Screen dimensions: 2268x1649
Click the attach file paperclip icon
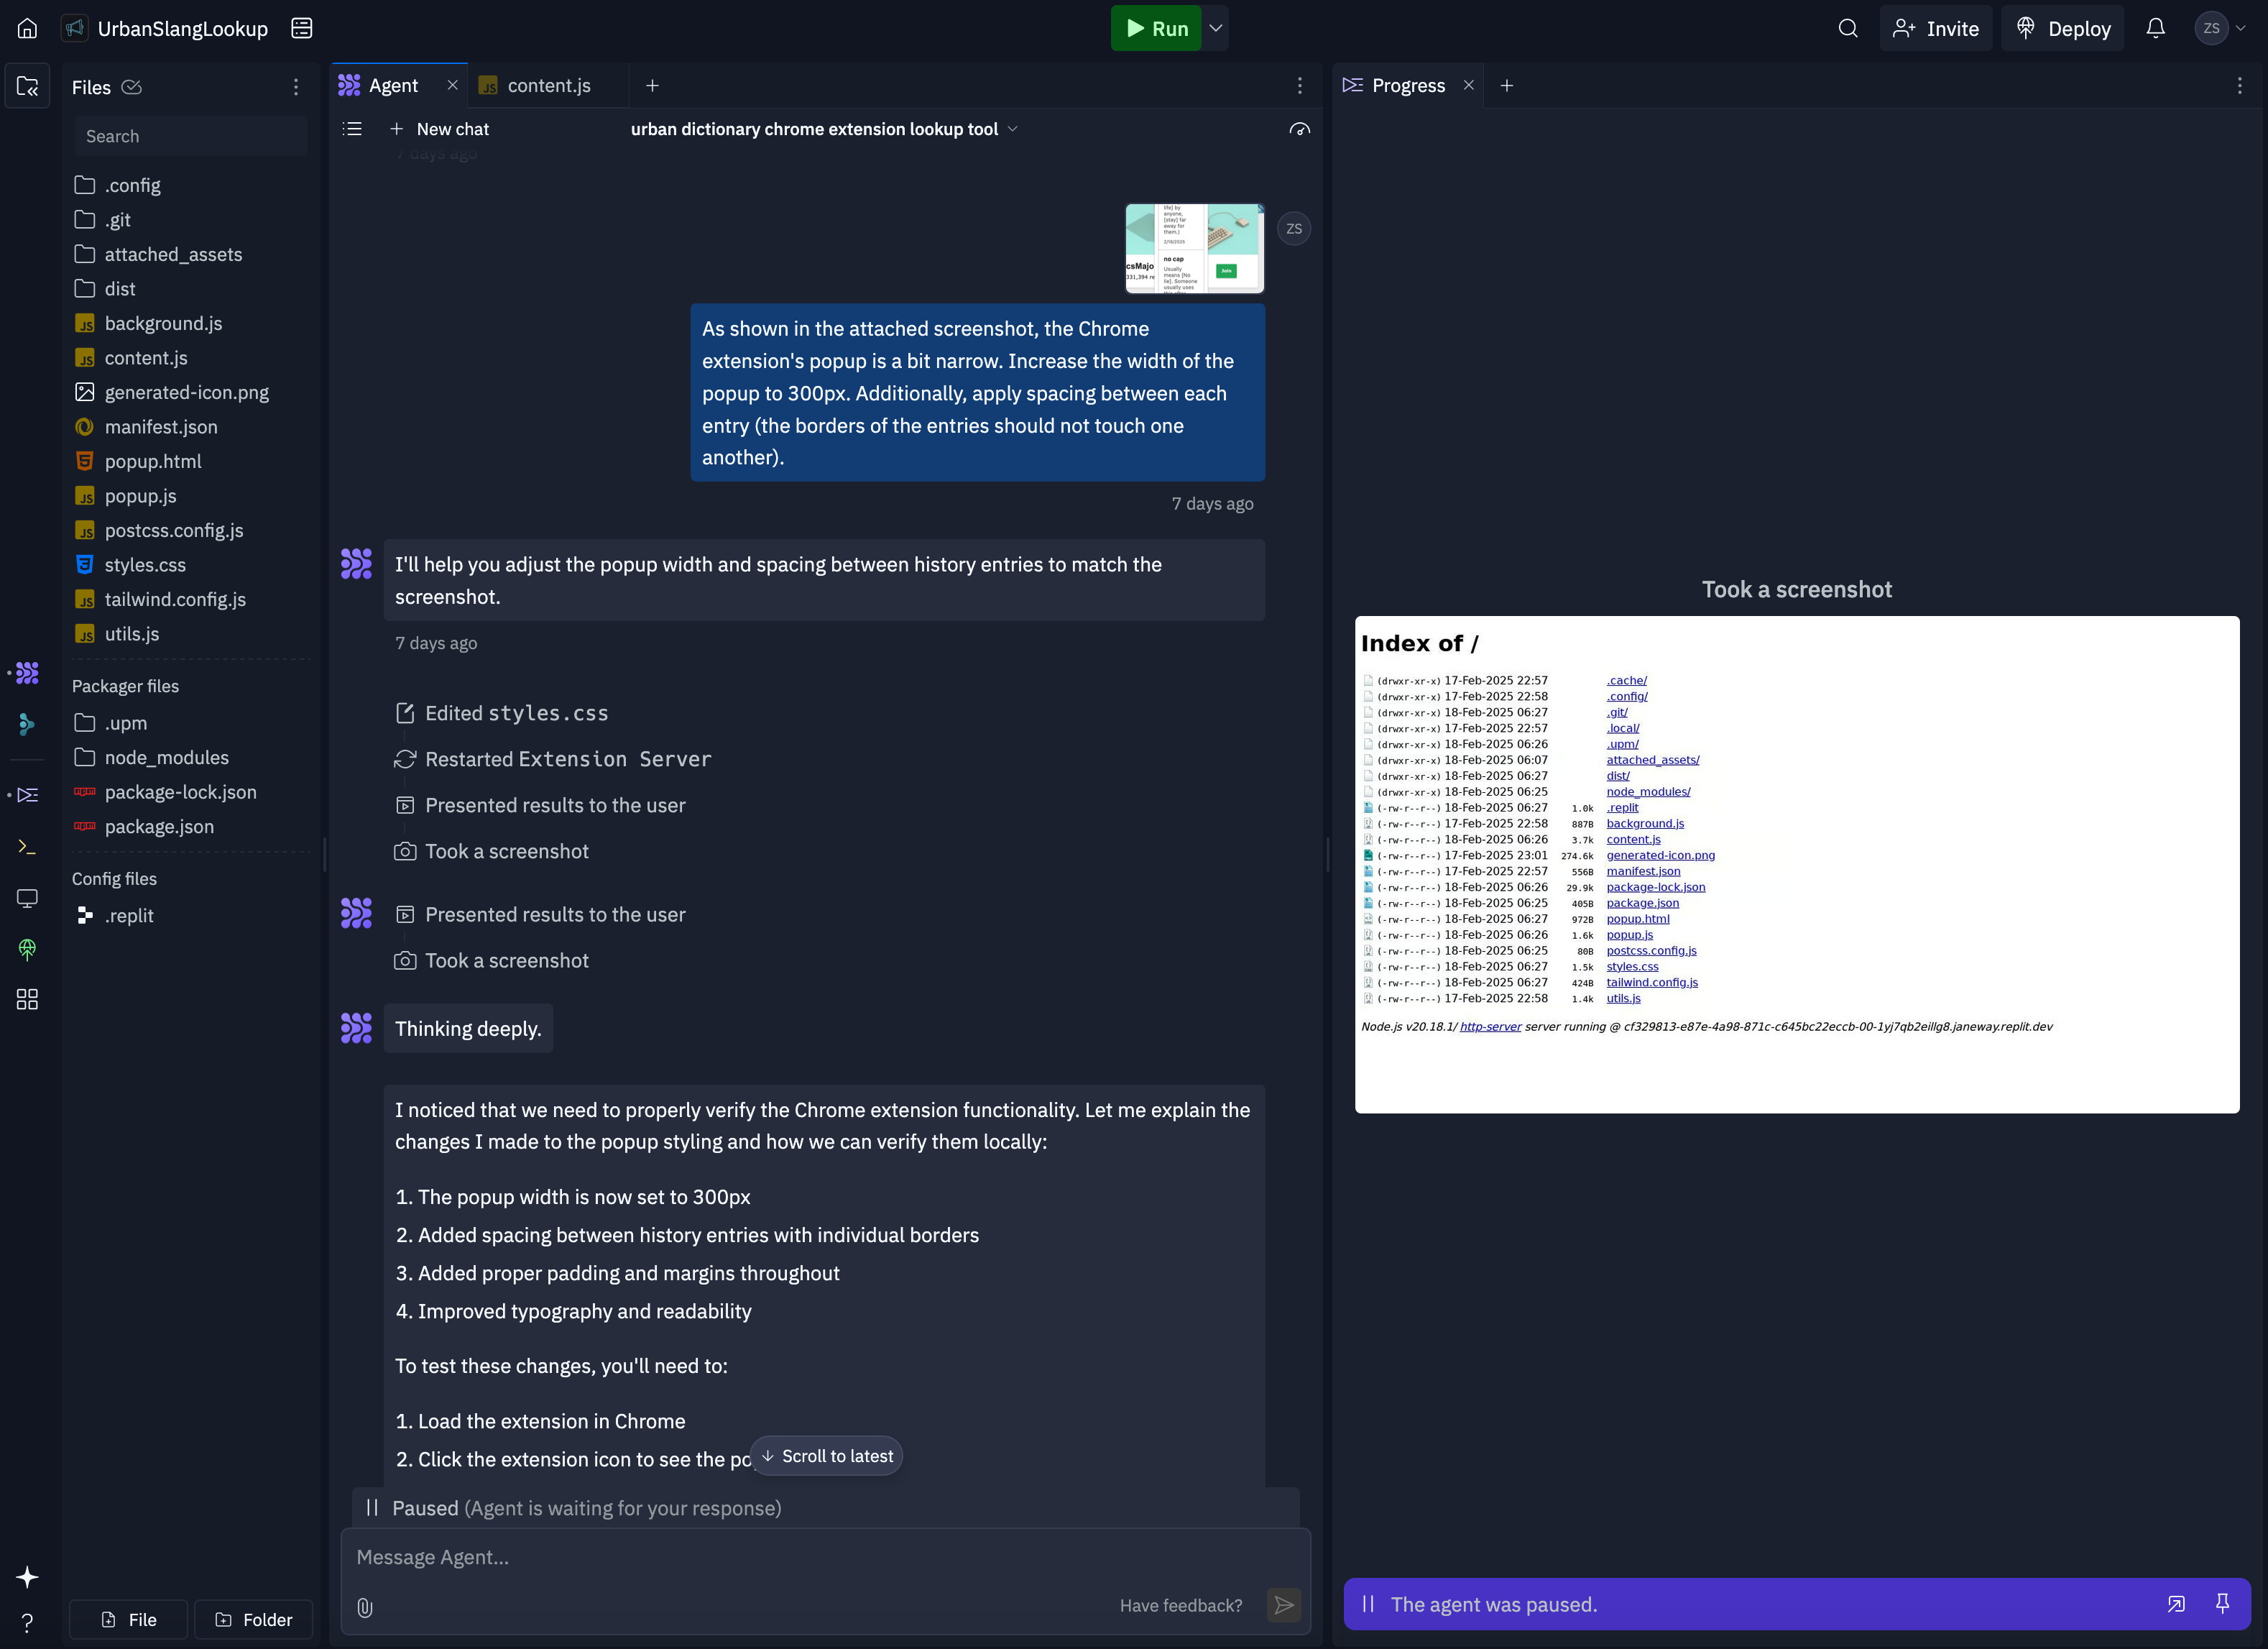click(365, 1607)
